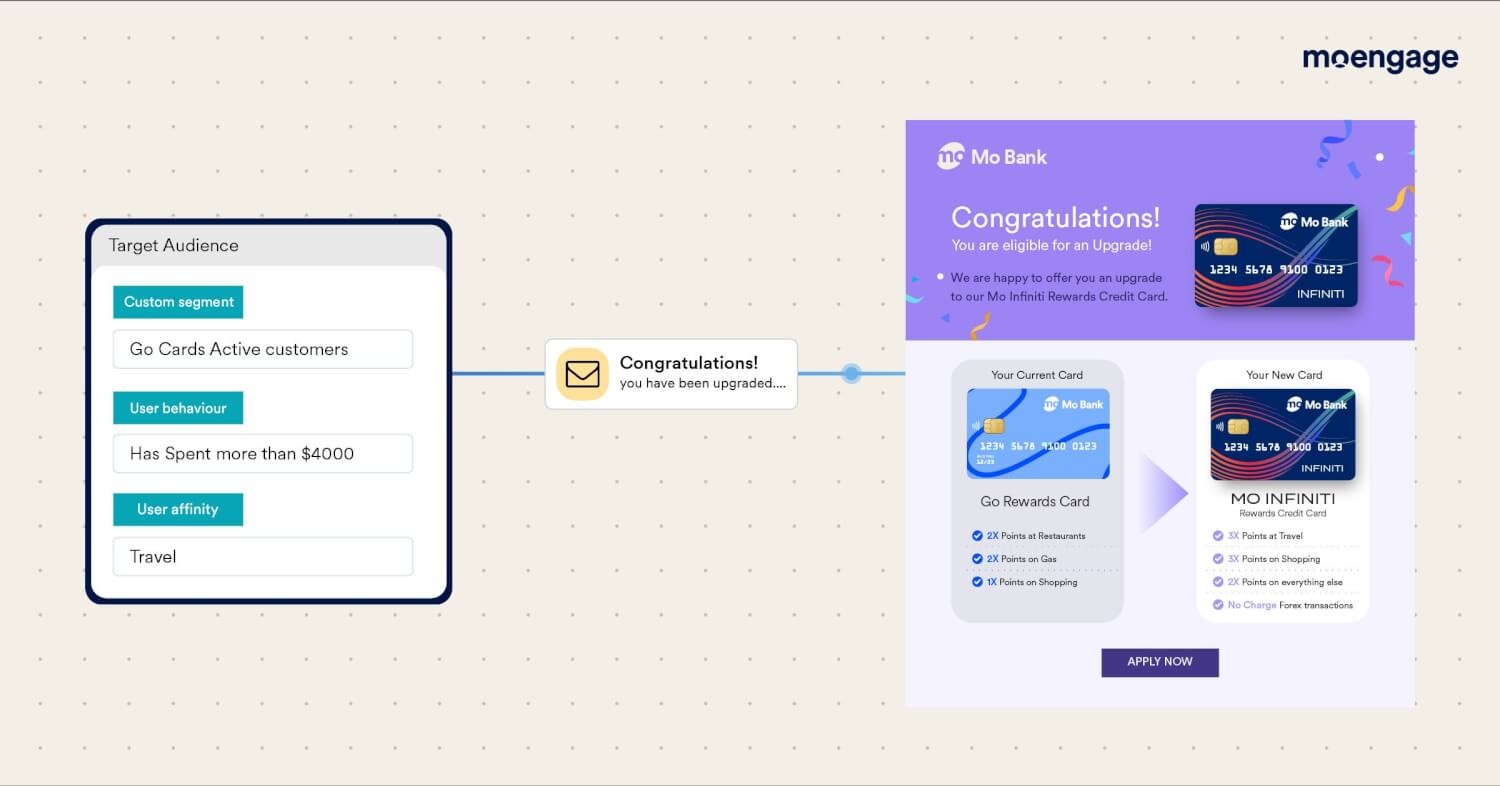Click the blue Go Rewards card image
This screenshot has height=786, width=1500.
pos(1038,433)
